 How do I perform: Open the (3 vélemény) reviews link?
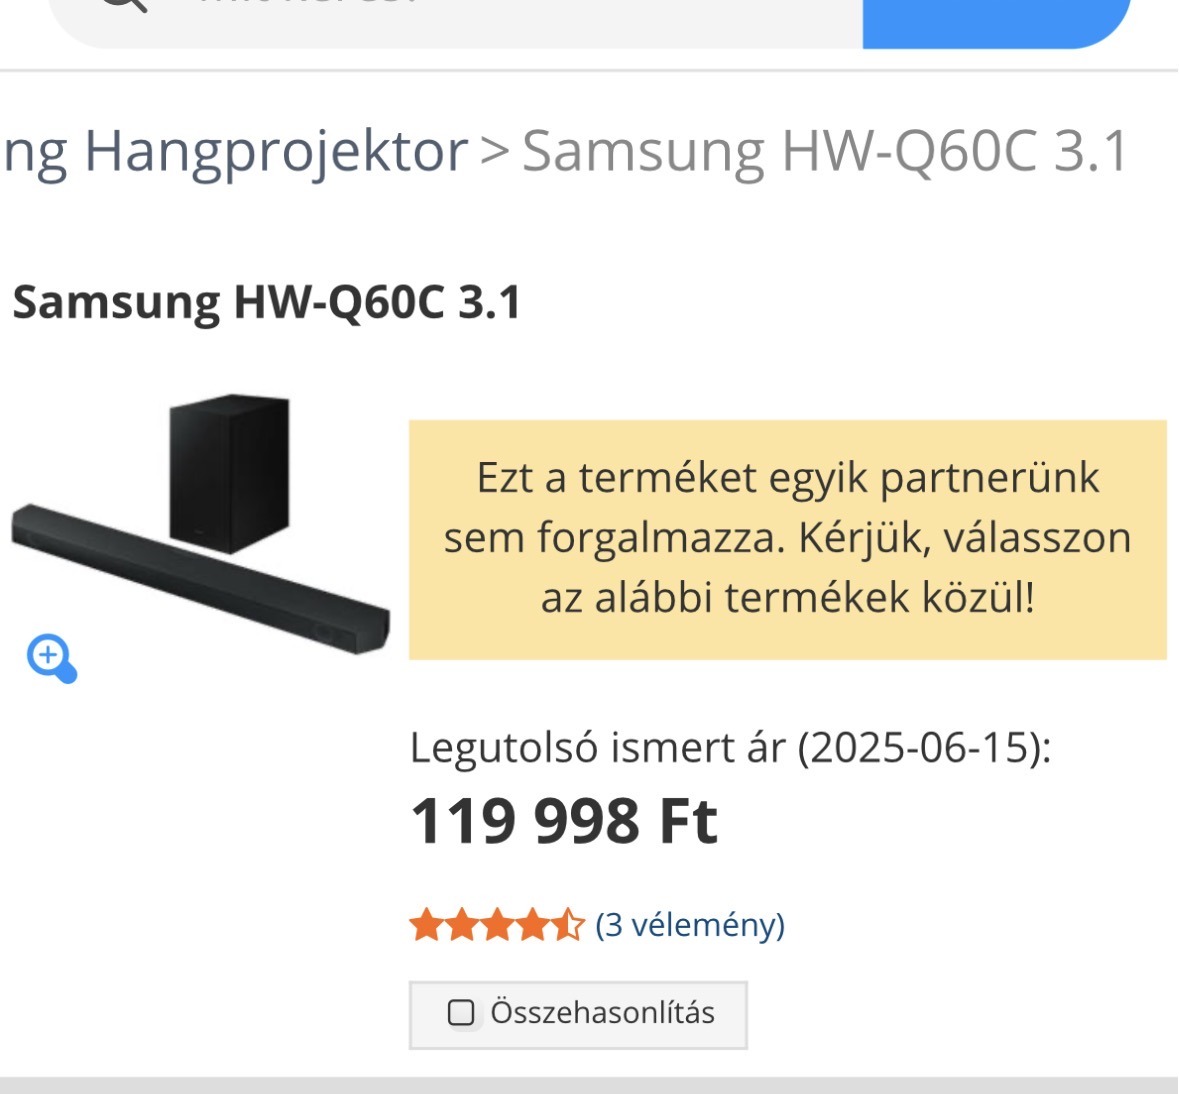(690, 926)
